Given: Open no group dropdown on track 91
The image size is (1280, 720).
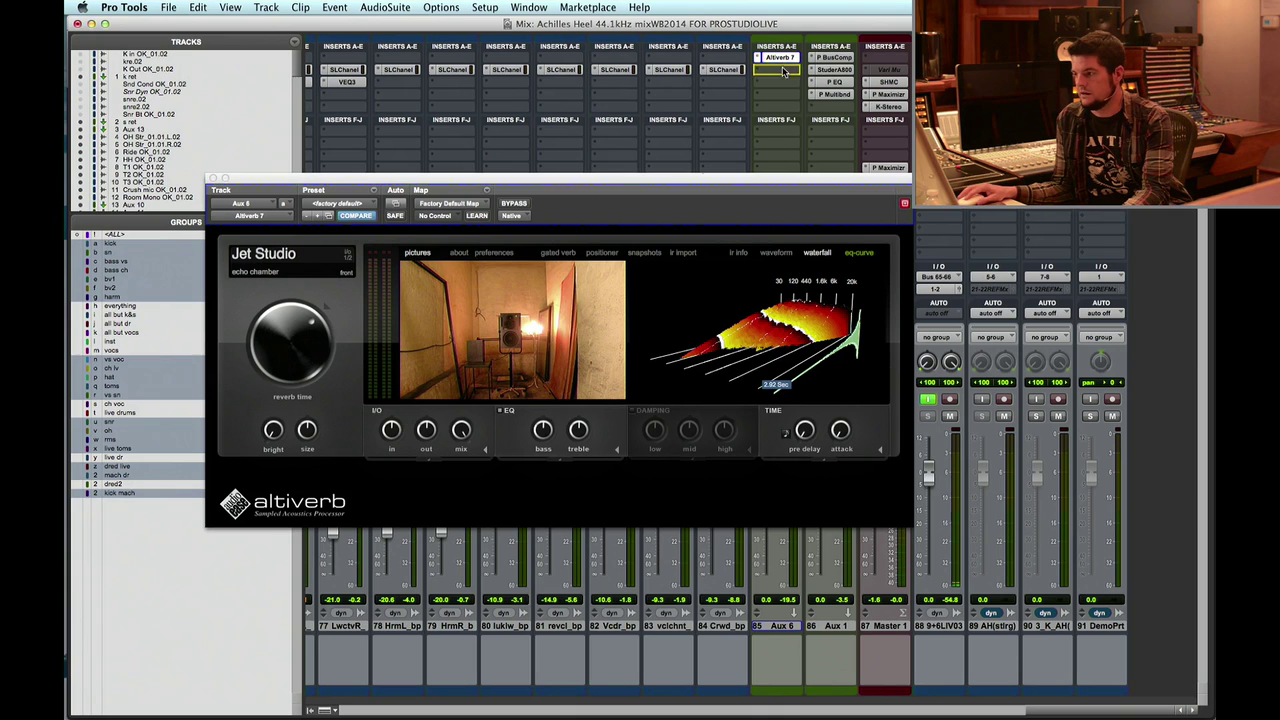Looking at the screenshot, I should [1100, 337].
